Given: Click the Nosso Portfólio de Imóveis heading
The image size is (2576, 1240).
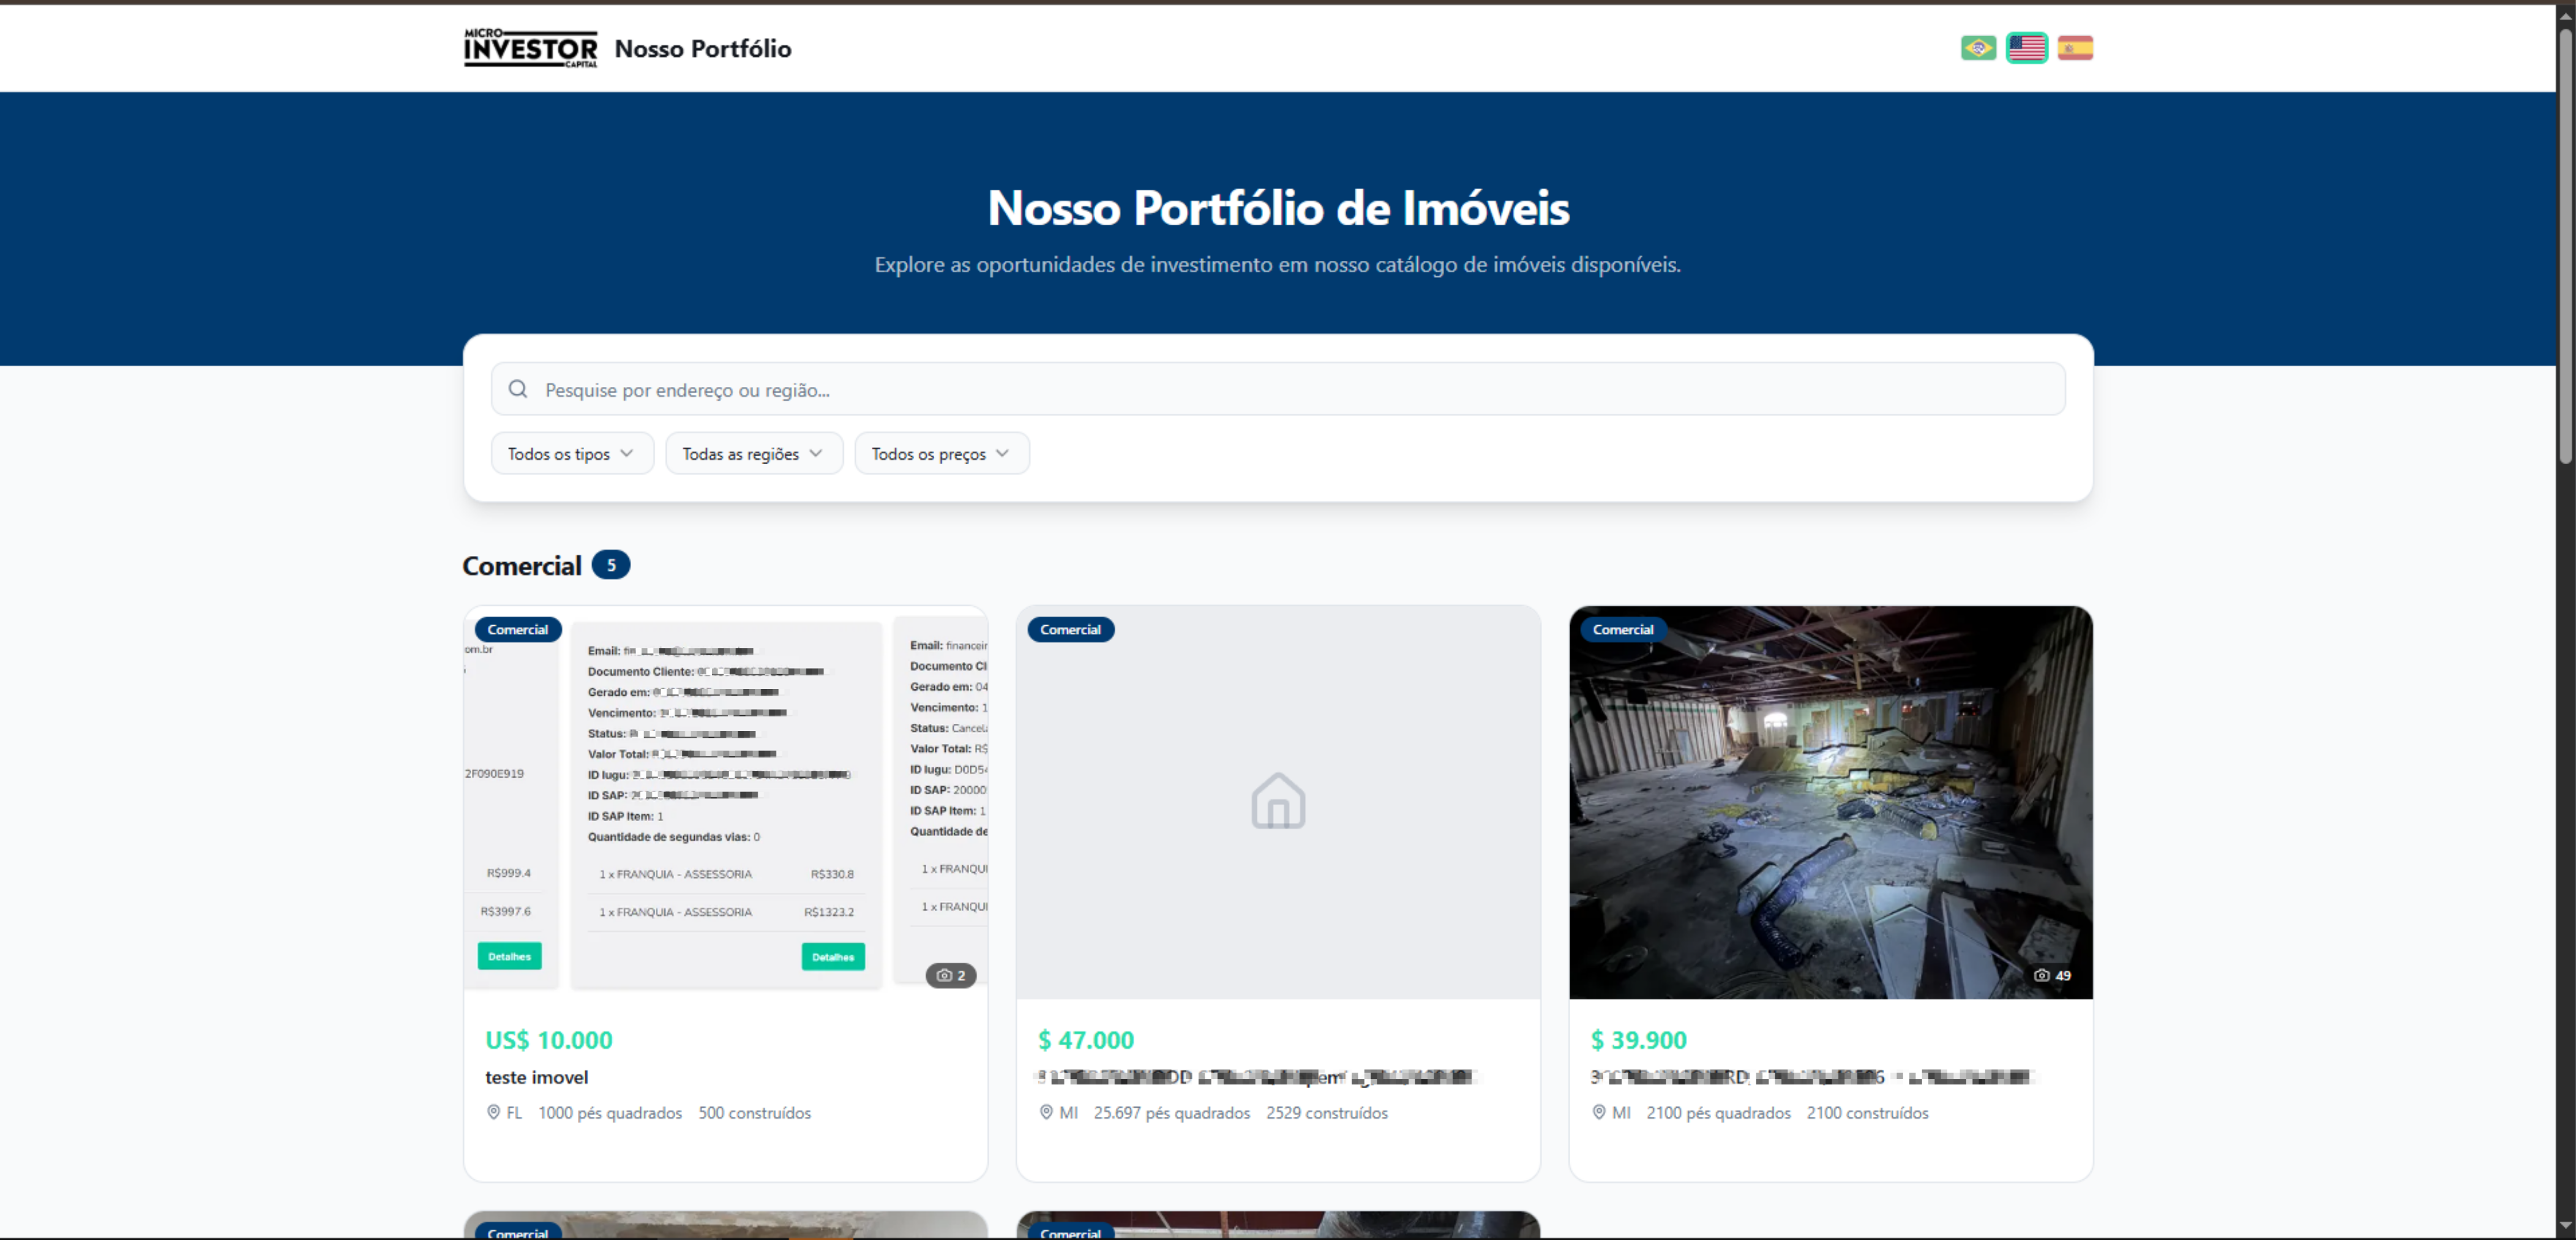Looking at the screenshot, I should [1278, 208].
